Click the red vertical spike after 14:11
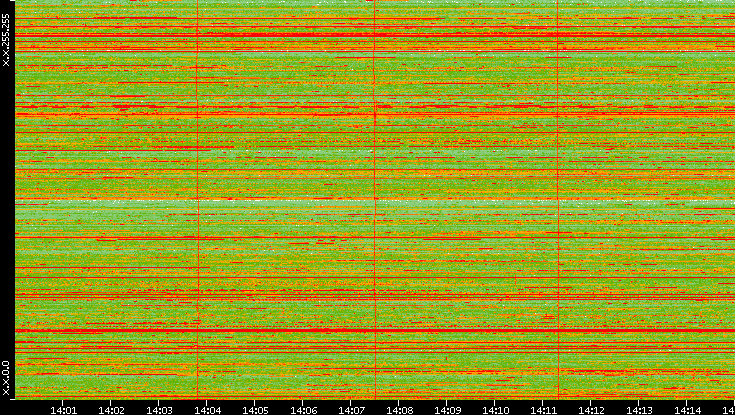The height and width of the screenshot is (415, 735). pyautogui.click(x=558, y=199)
